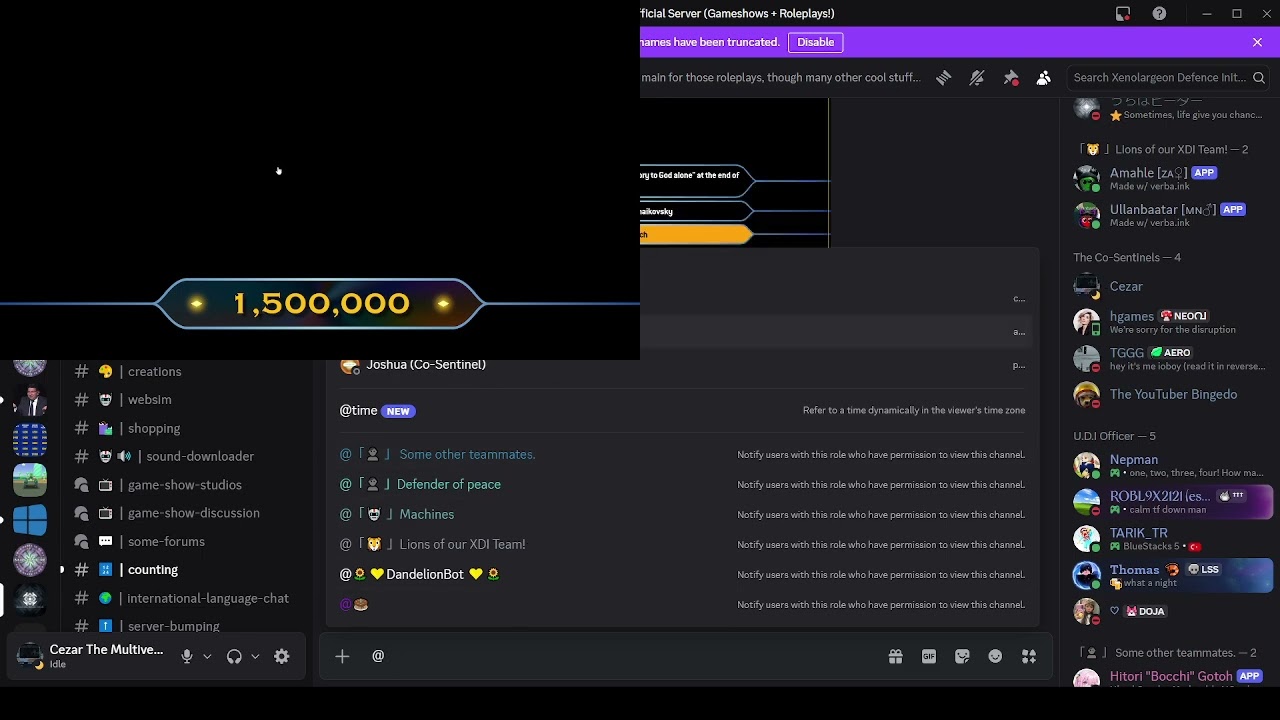Pick the Machines role mention
Image resolution: width=1280 pixels, height=720 pixels.
coord(683,514)
